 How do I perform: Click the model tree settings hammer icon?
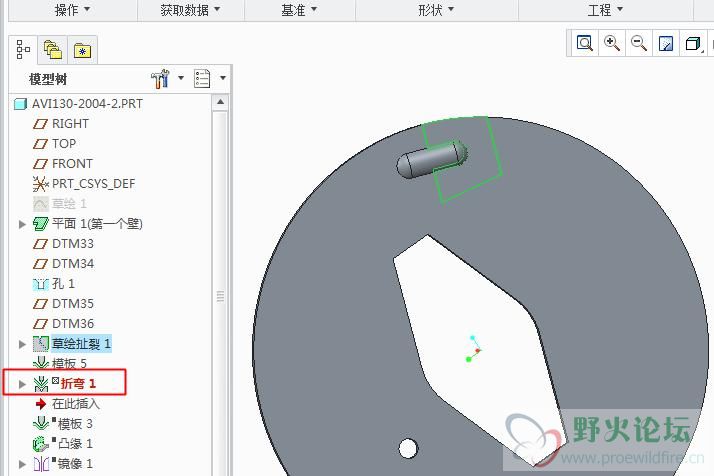point(160,79)
